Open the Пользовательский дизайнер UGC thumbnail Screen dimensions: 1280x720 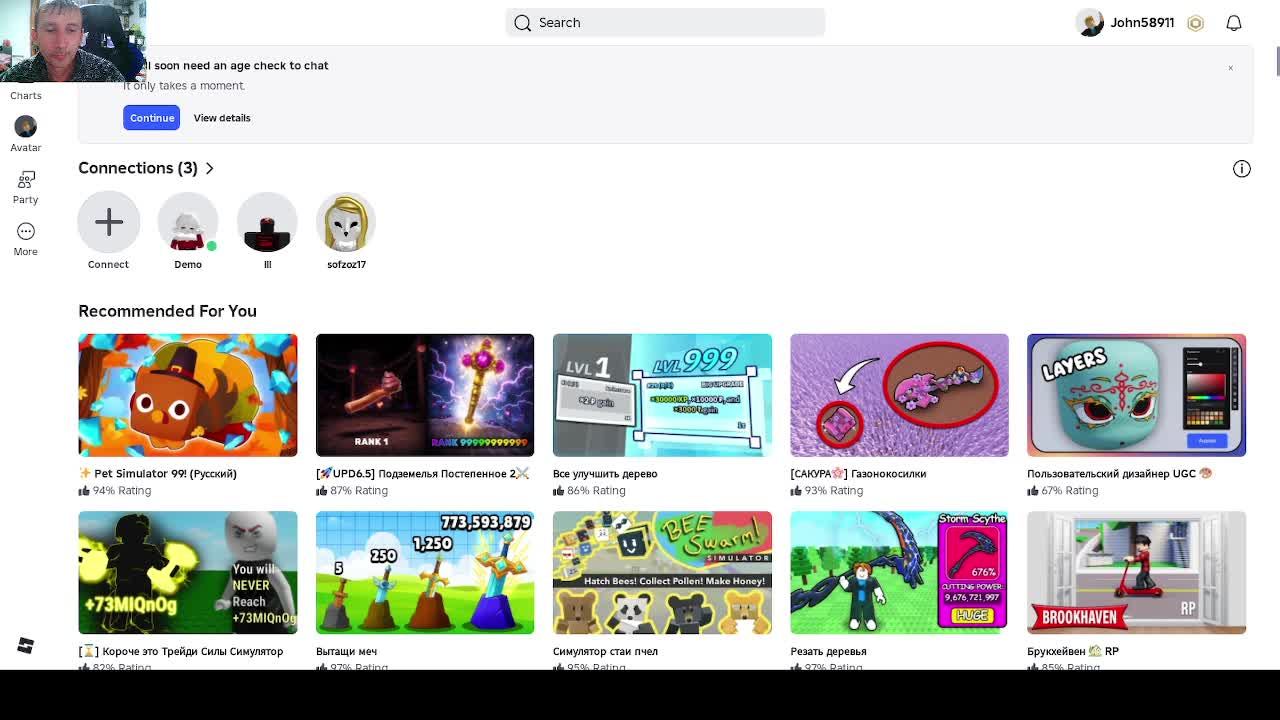point(1136,395)
